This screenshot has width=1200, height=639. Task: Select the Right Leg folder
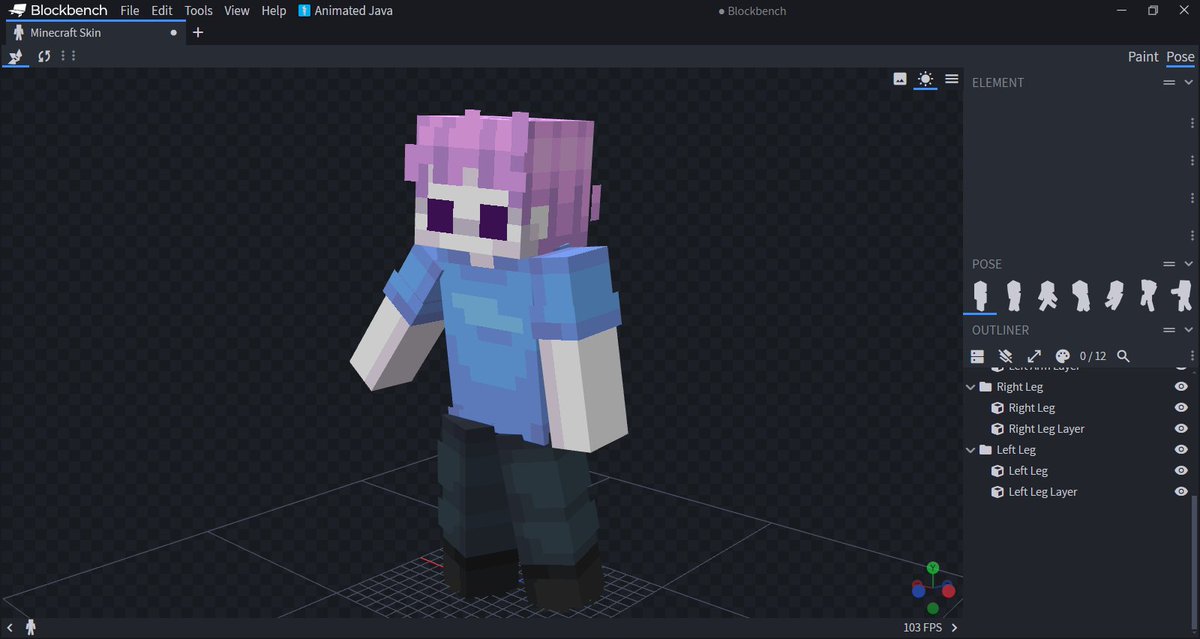pos(1019,387)
